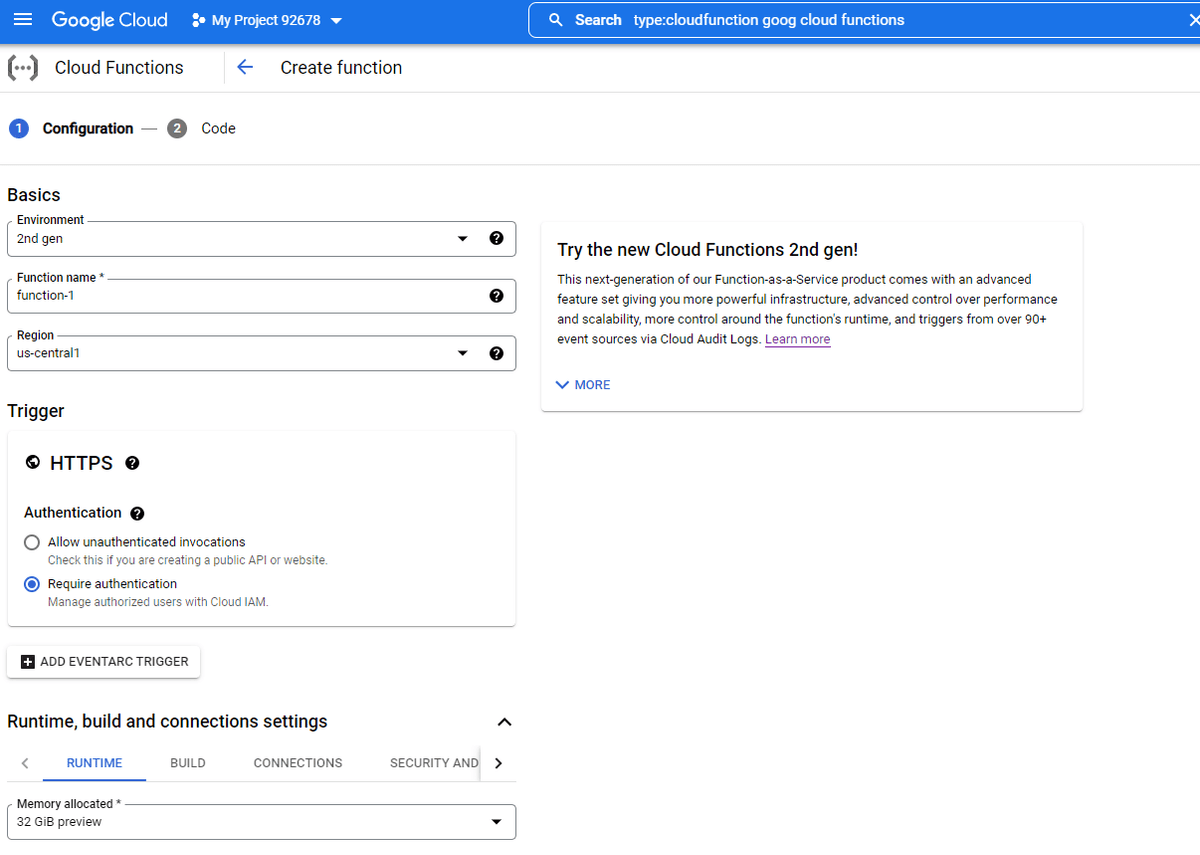Image resolution: width=1200 pixels, height=855 pixels.
Task: Switch to the SECURITY AND tab
Action: point(434,763)
